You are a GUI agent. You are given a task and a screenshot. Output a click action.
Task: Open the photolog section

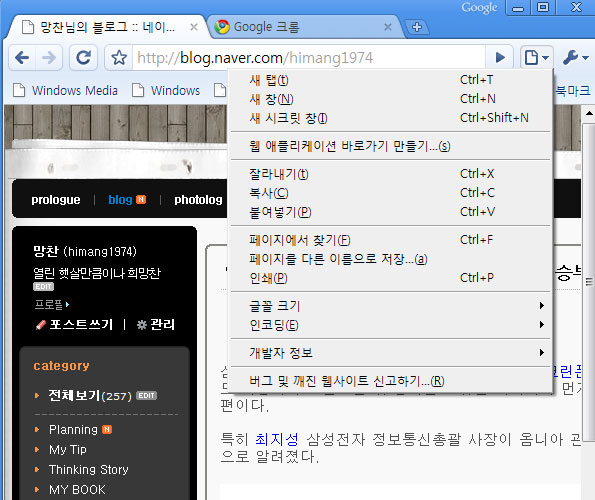tap(198, 200)
